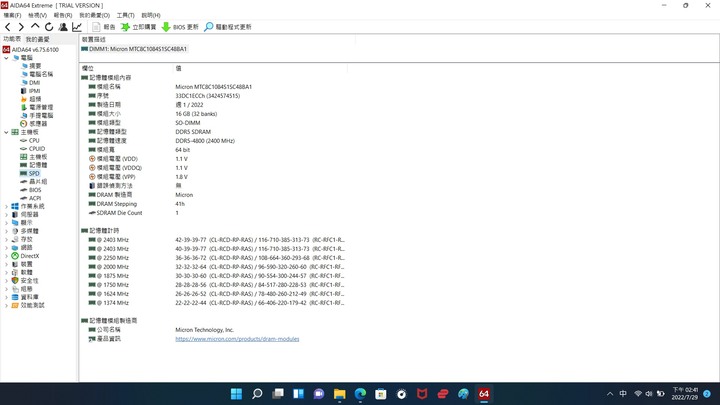Screen dimensions: 720x405
Task: Expand the 裝置 tree node
Action: [6, 264]
